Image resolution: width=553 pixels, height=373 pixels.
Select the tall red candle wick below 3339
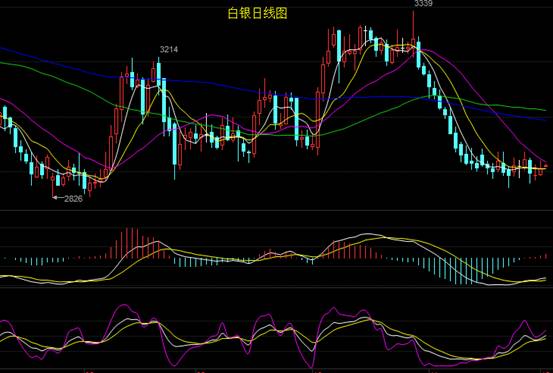[413, 25]
